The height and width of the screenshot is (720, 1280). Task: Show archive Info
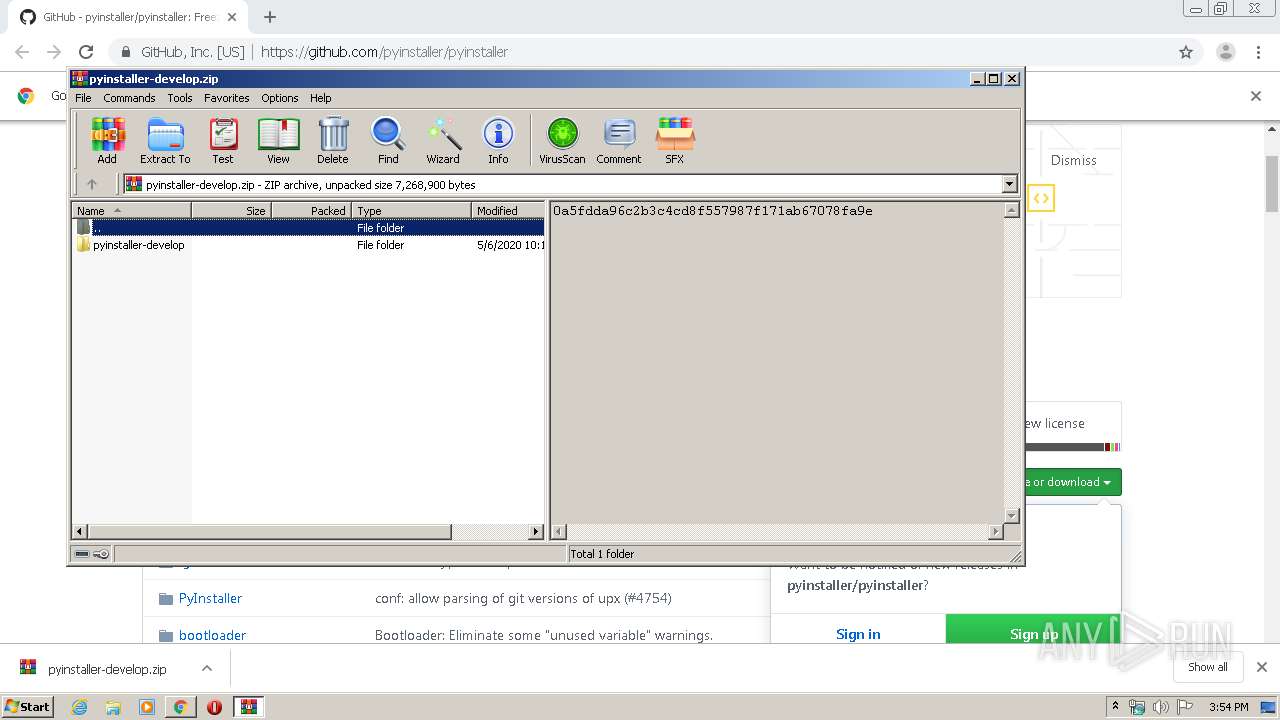point(498,140)
